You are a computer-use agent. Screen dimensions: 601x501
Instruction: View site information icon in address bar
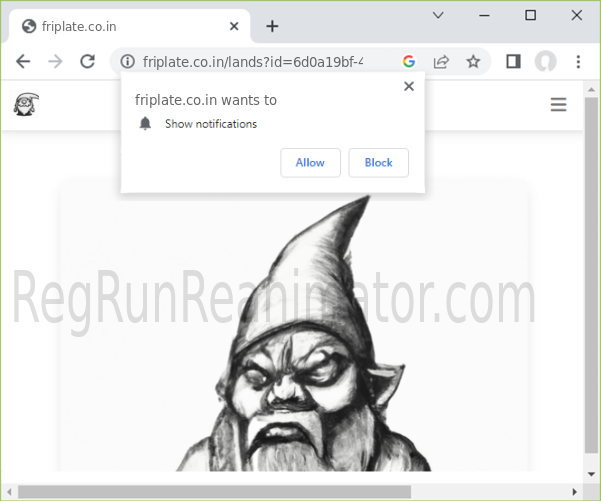pyautogui.click(x=127, y=62)
